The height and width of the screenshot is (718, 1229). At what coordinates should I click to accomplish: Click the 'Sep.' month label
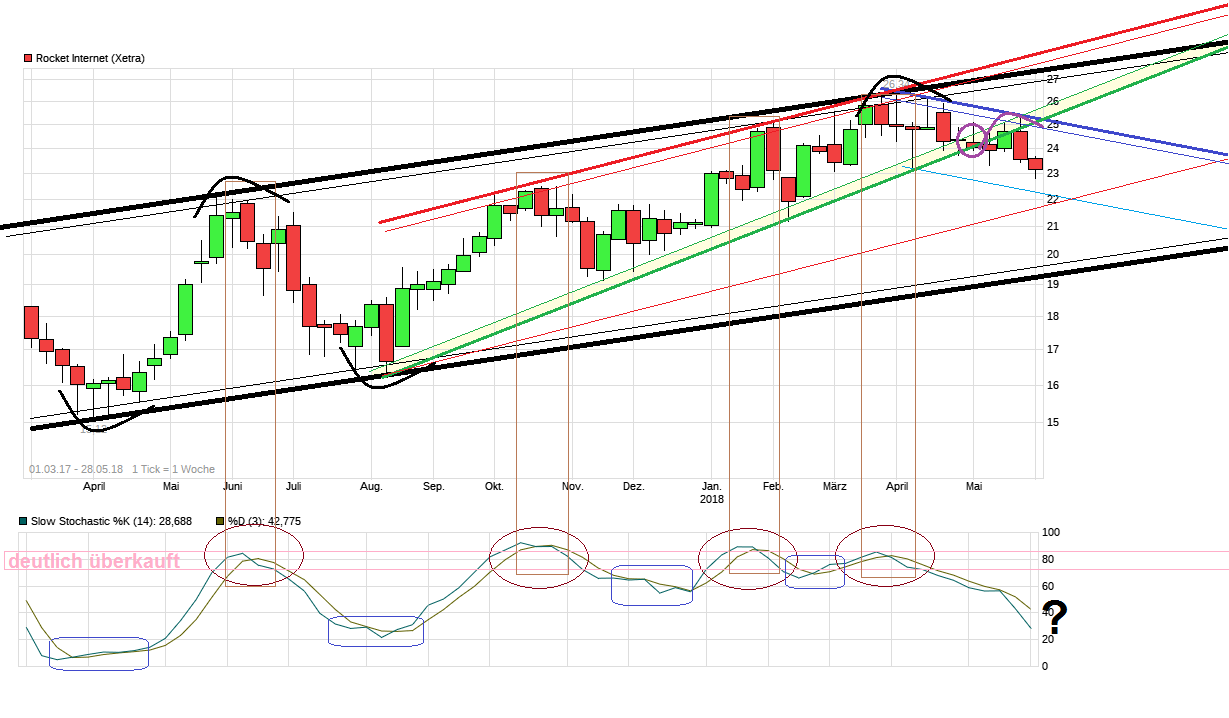(433, 487)
